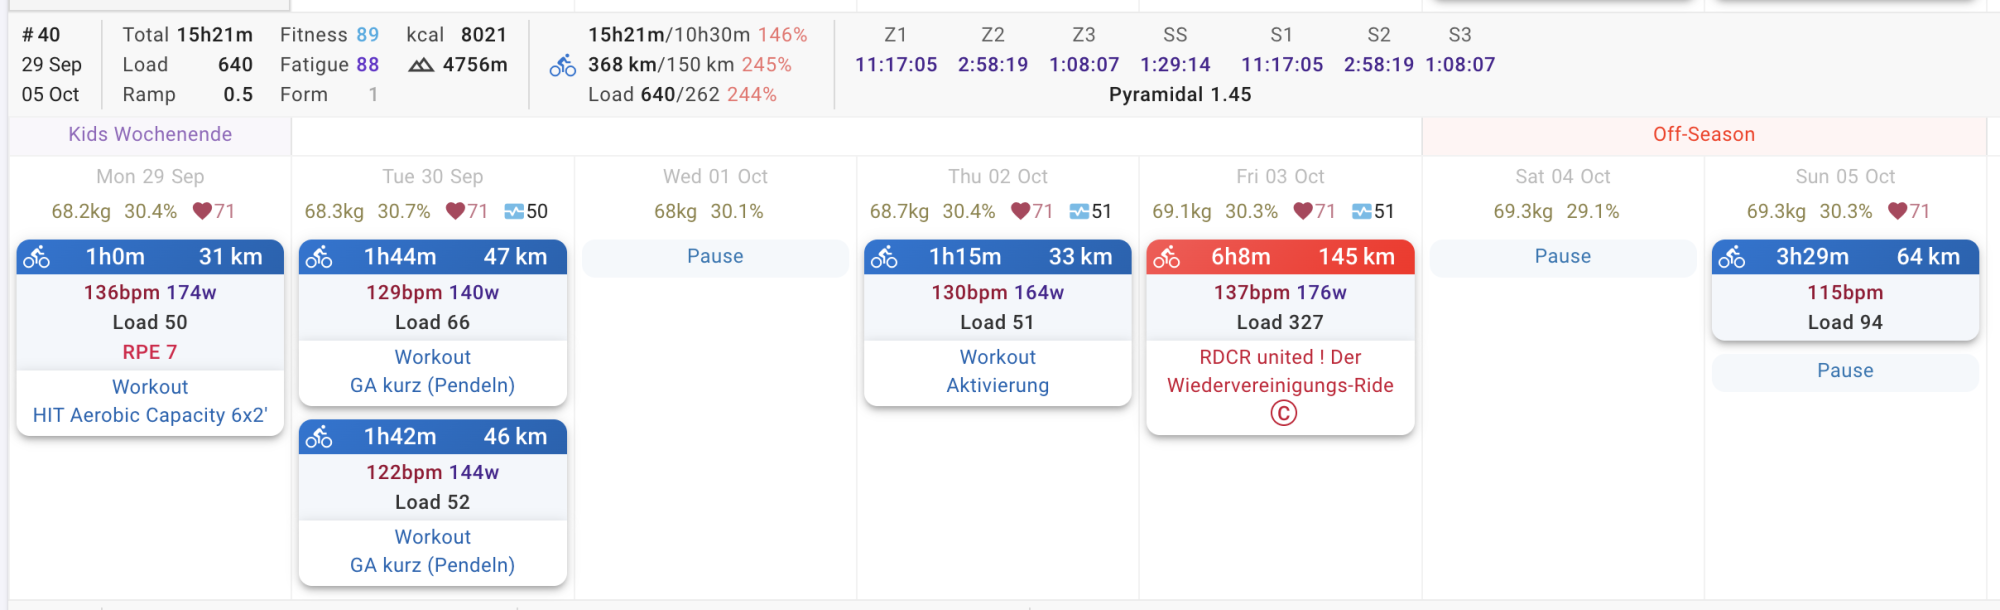Select Wednesday's Pause entry
The height and width of the screenshot is (610, 2000).
pos(715,257)
